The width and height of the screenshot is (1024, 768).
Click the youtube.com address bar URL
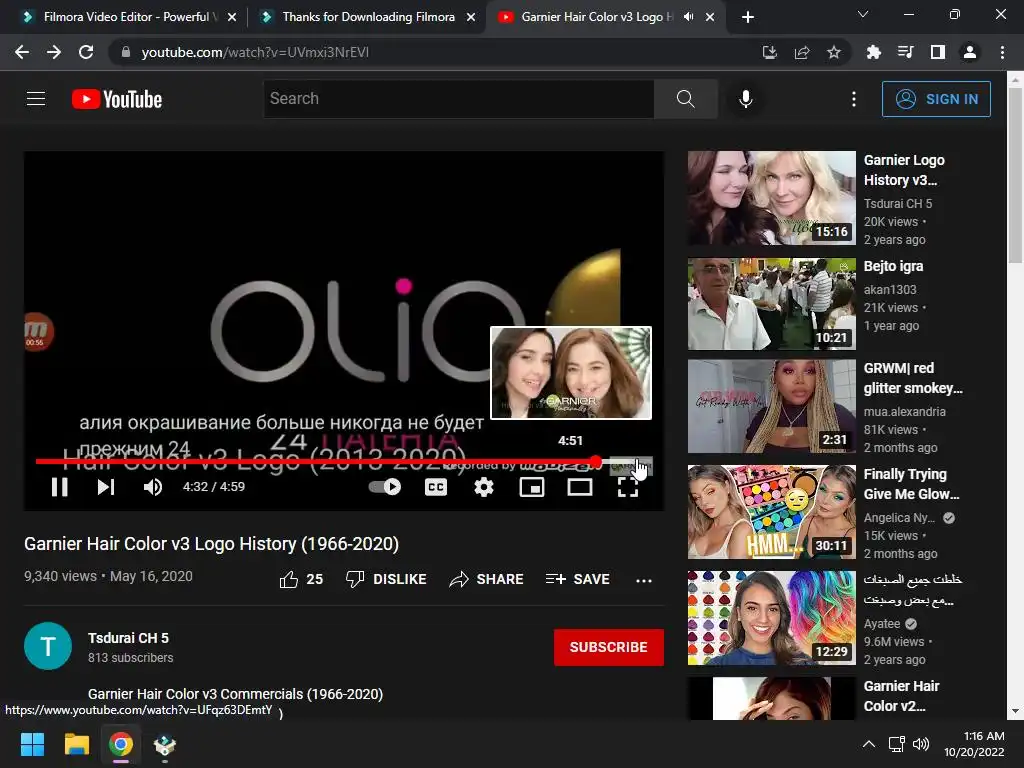coord(255,52)
